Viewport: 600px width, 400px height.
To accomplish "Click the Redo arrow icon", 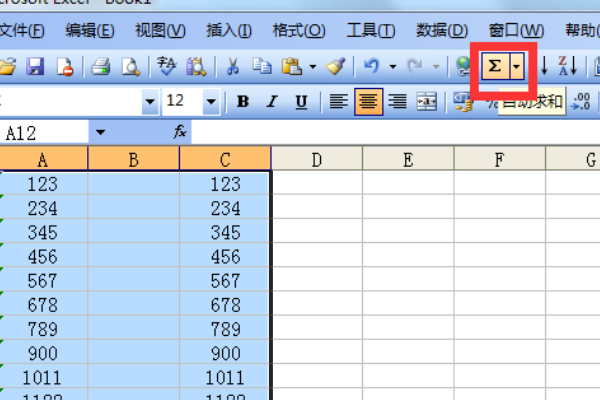I will (415, 67).
